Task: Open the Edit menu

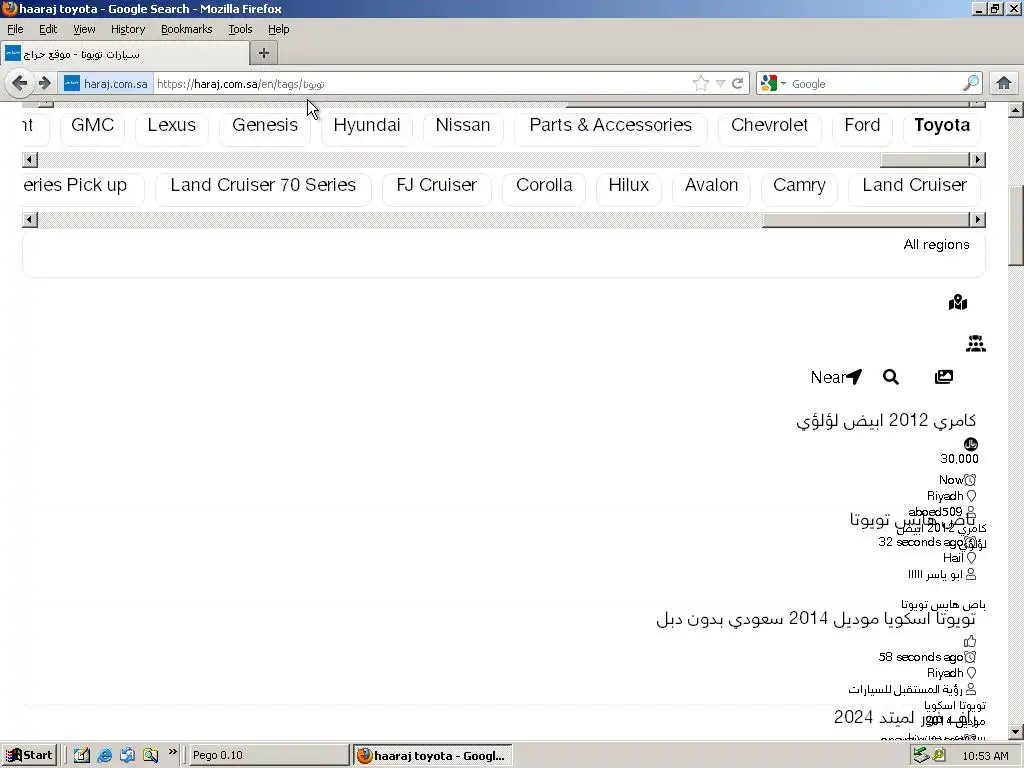Action: [x=48, y=29]
